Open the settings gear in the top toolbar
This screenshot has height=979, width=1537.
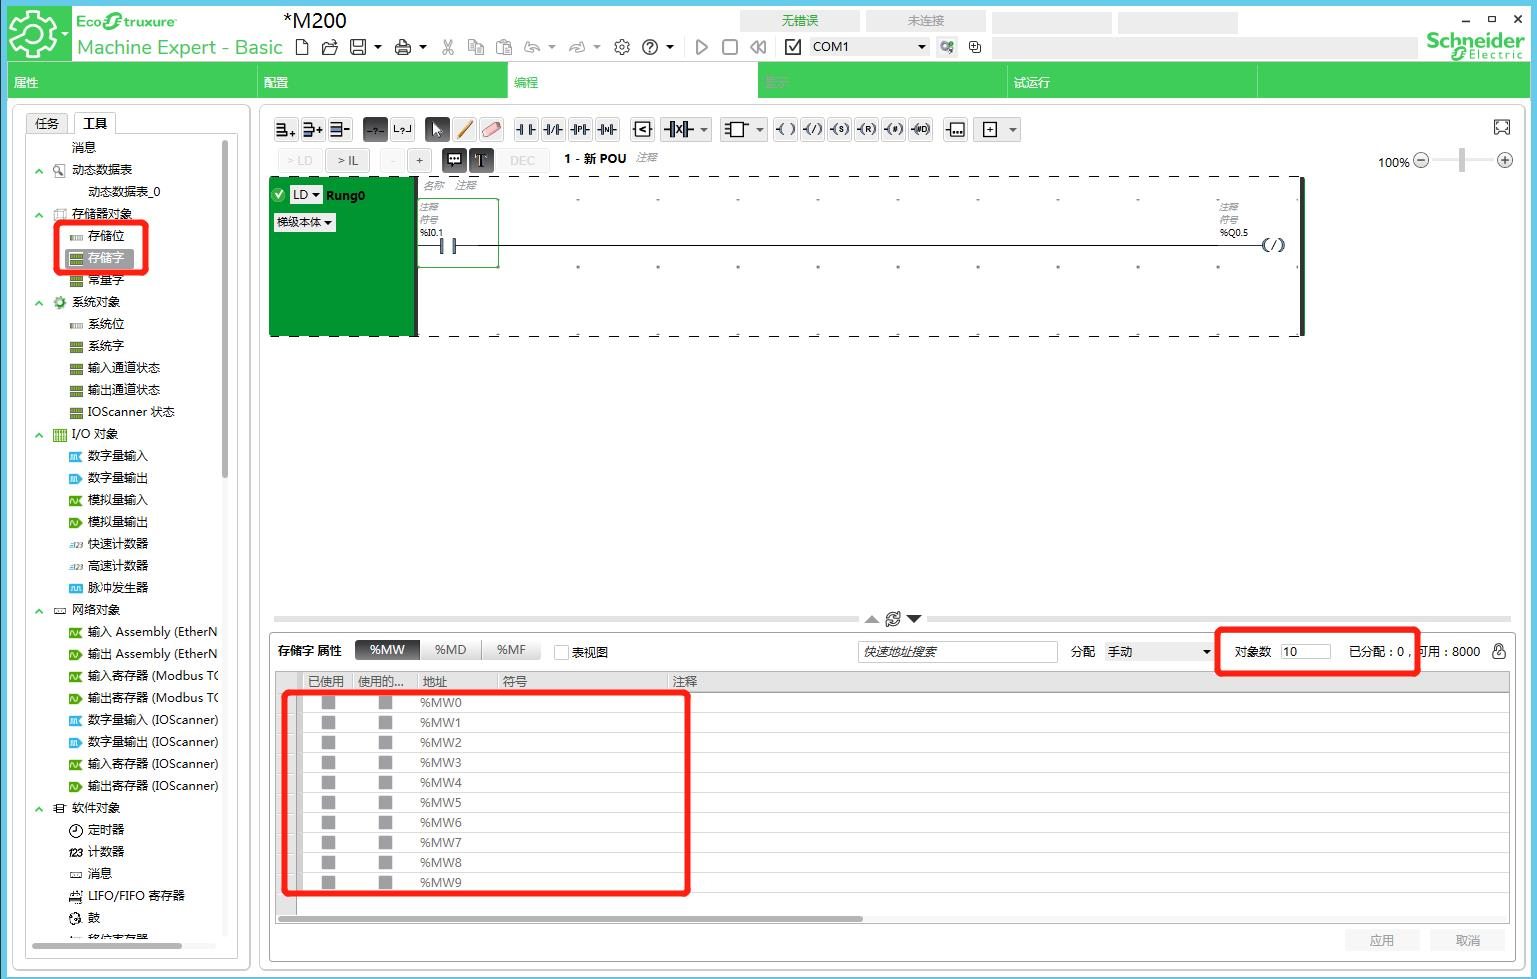pyautogui.click(x=622, y=47)
